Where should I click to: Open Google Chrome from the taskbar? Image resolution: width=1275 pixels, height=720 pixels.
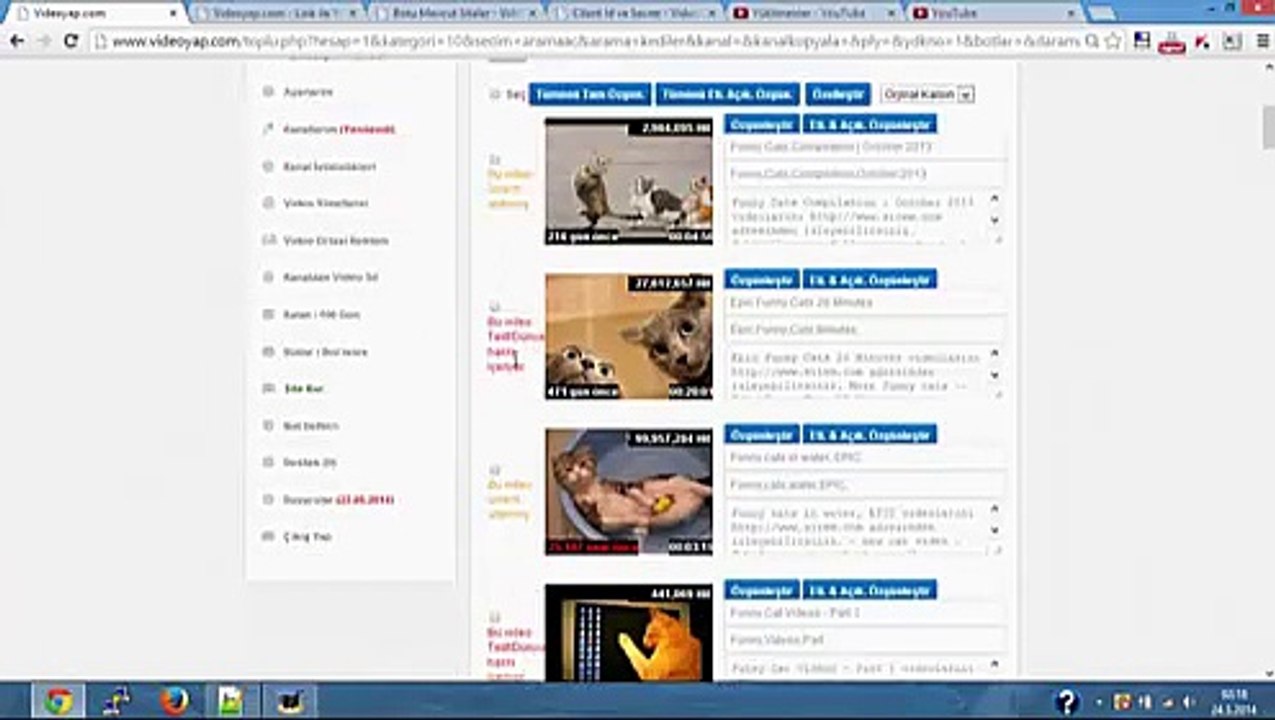coord(58,701)
